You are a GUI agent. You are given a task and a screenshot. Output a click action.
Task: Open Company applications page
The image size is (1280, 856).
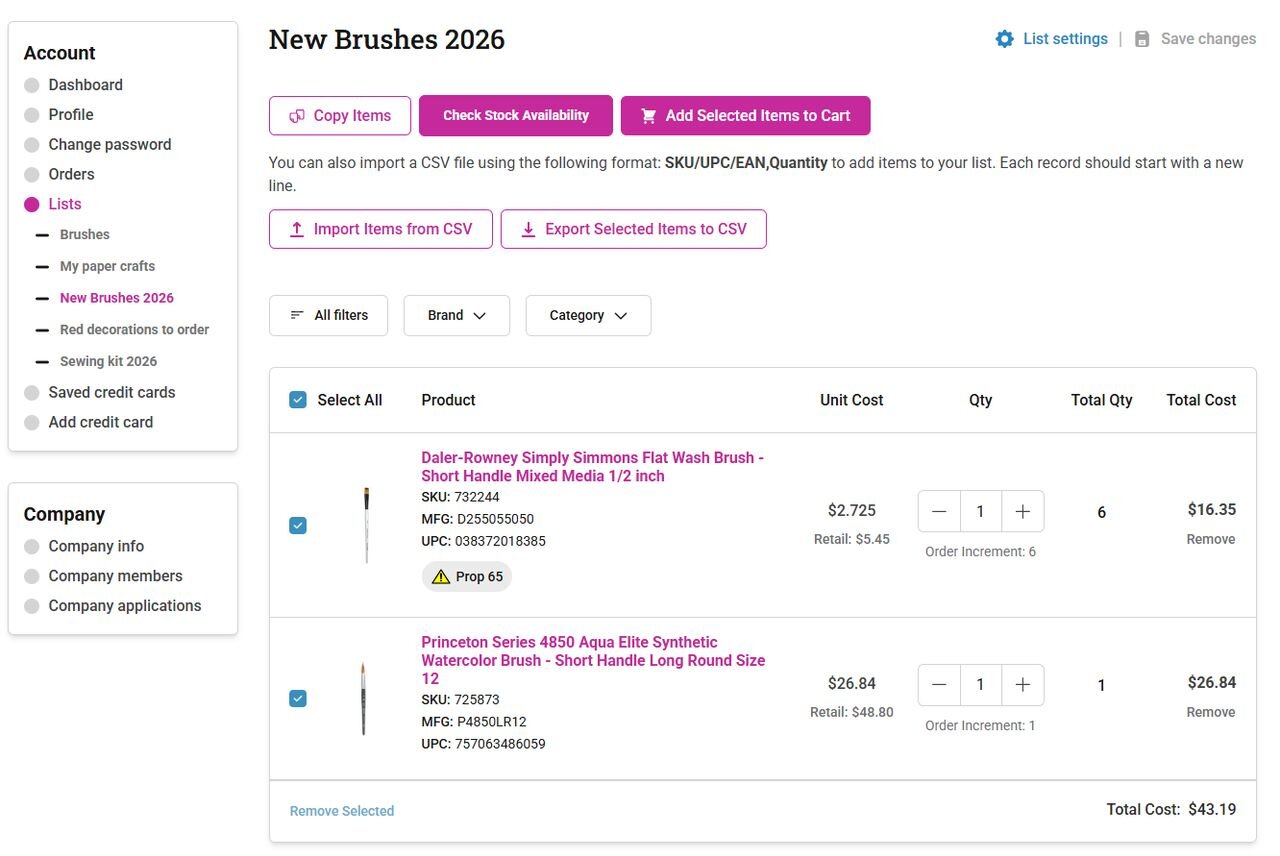point(125,606)
